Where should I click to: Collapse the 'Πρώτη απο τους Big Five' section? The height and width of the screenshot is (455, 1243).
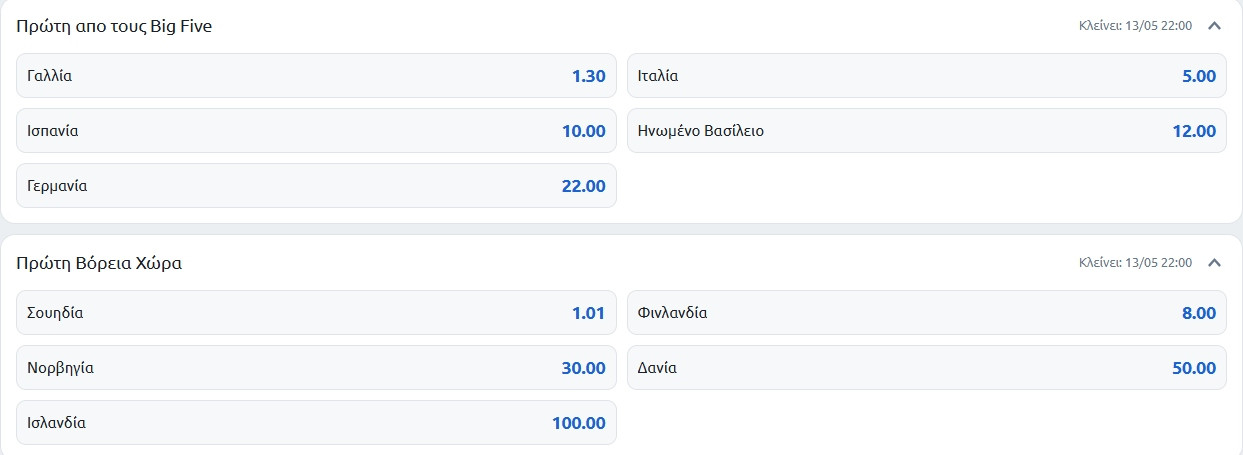[1215, 26]
